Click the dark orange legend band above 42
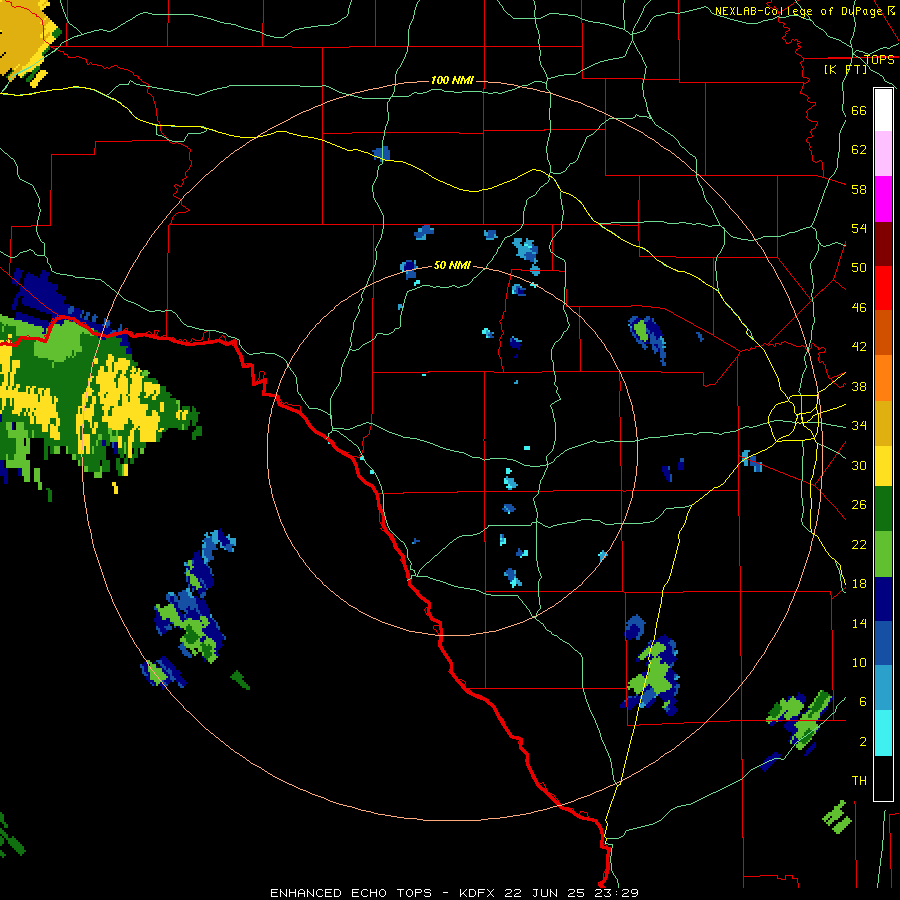The image size is (900, 900). [883, 333]
